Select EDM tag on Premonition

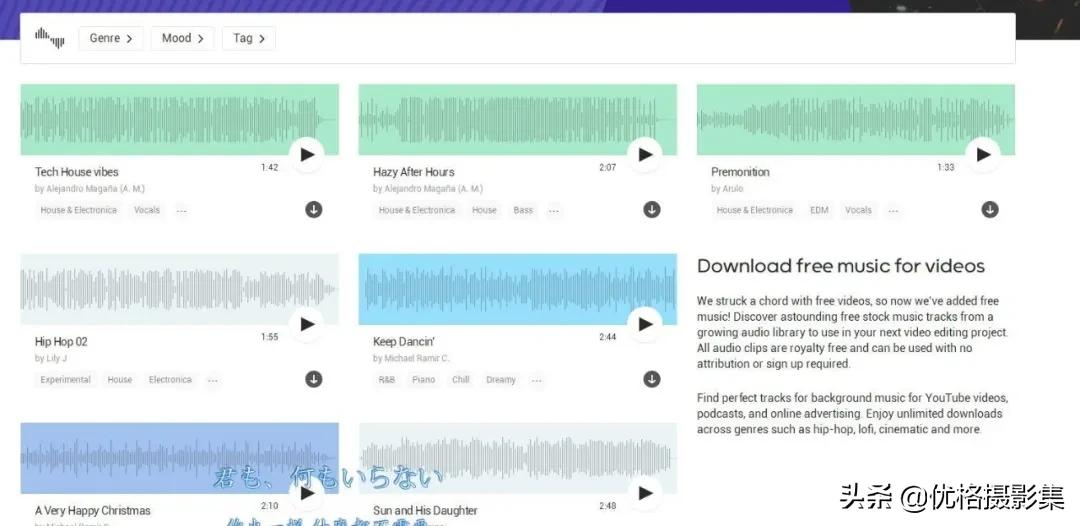tap(819, 211)
